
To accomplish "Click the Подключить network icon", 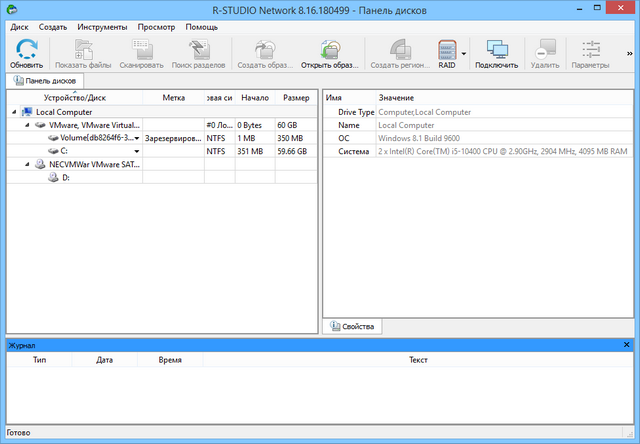I will pyautogui.click(x=497, y=50).
